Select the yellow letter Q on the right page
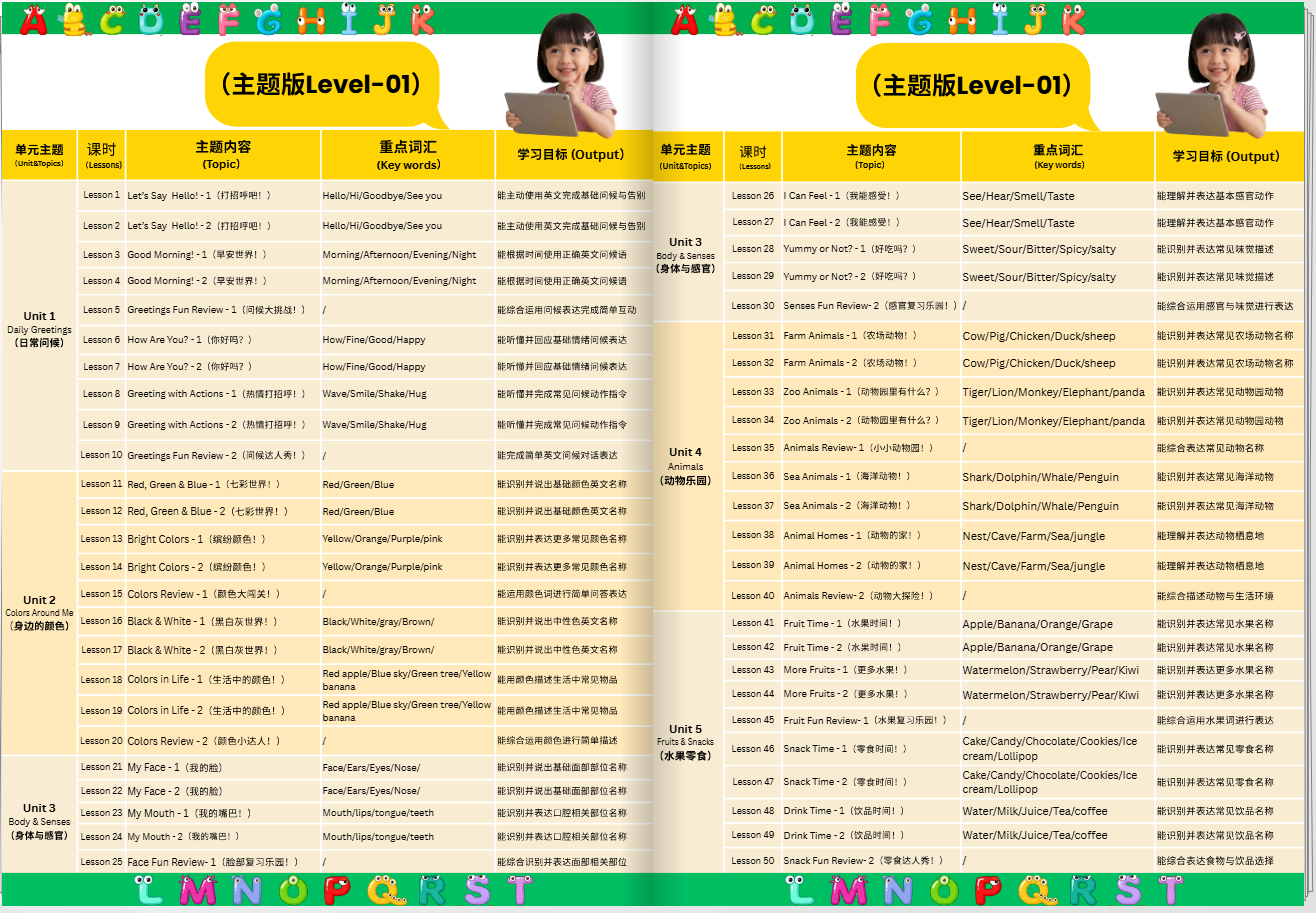 1037,890
